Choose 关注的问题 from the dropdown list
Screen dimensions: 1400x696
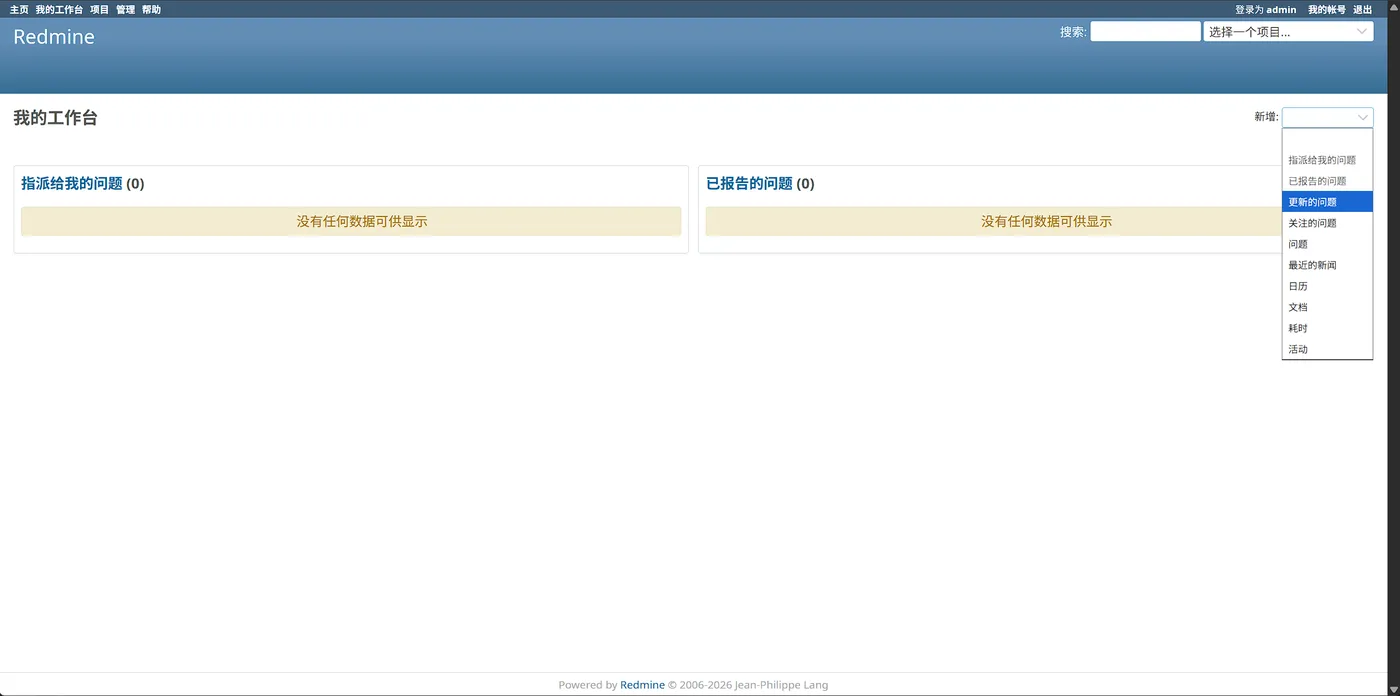coord(1327,223)
